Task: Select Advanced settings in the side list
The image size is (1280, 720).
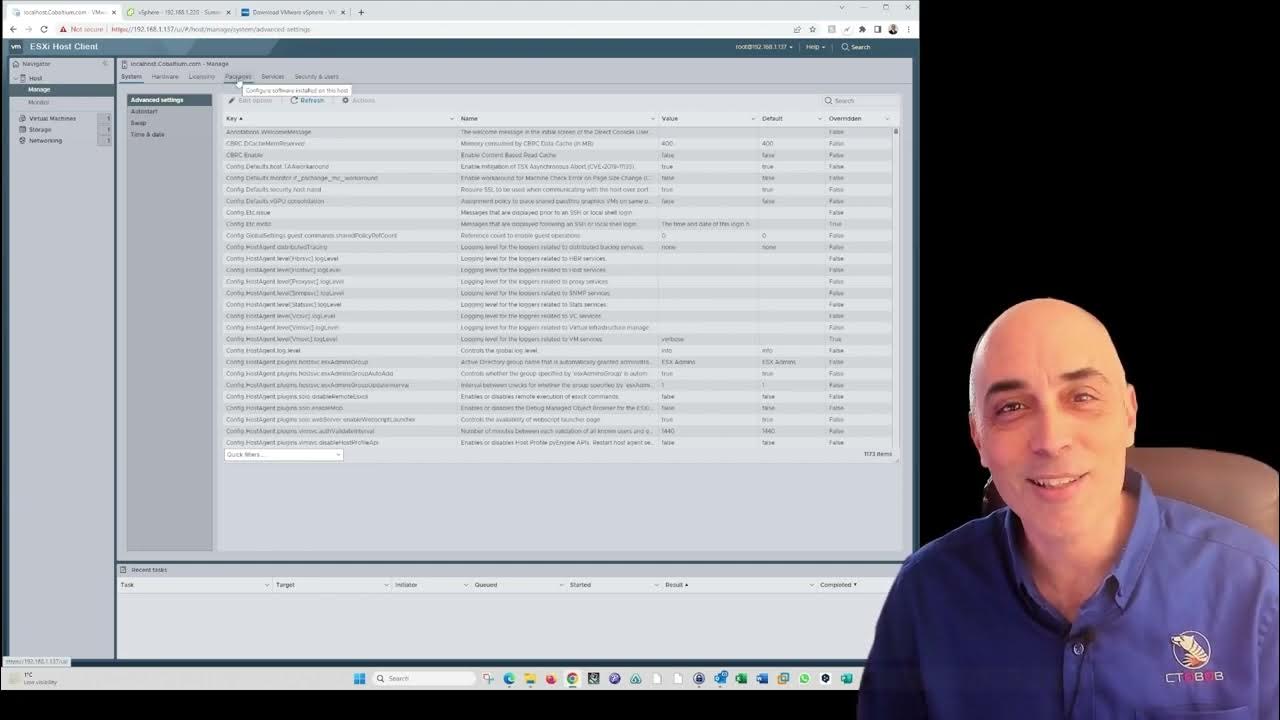Action: coord(170,100)
